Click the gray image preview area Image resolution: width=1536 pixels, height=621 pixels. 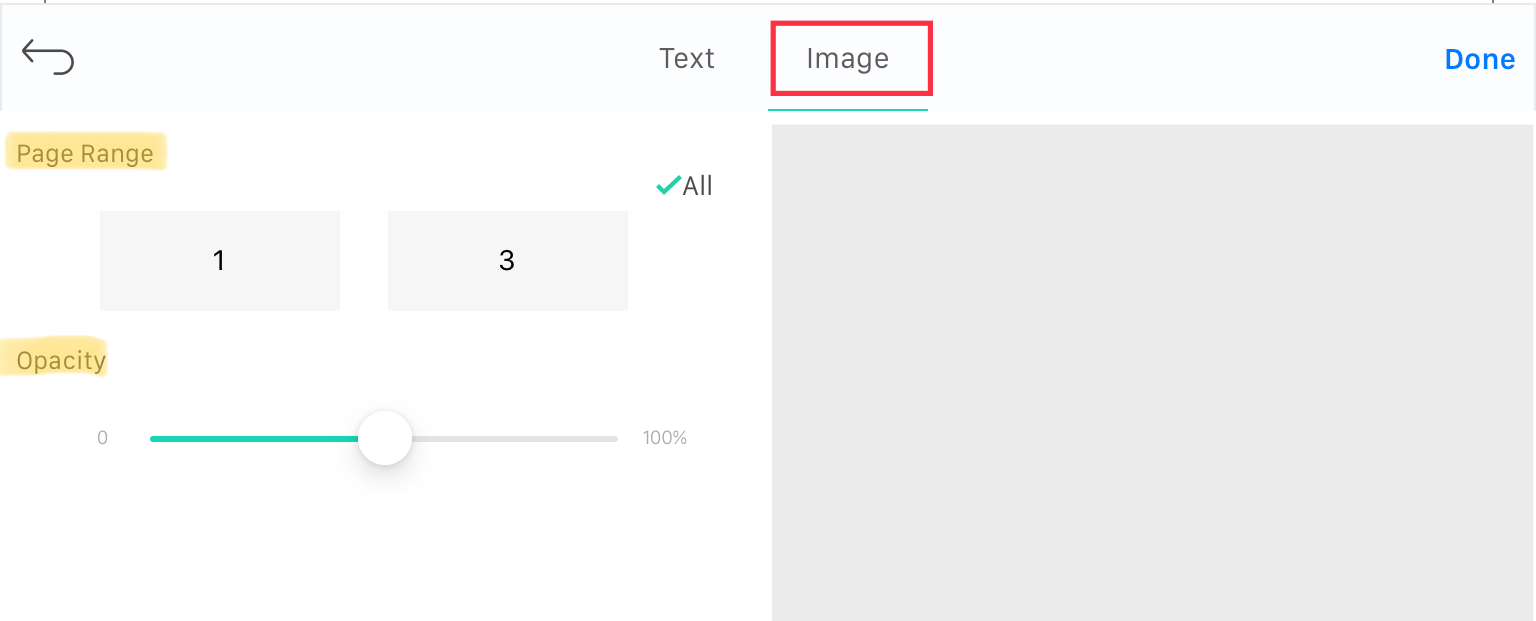coord(1153,372)
